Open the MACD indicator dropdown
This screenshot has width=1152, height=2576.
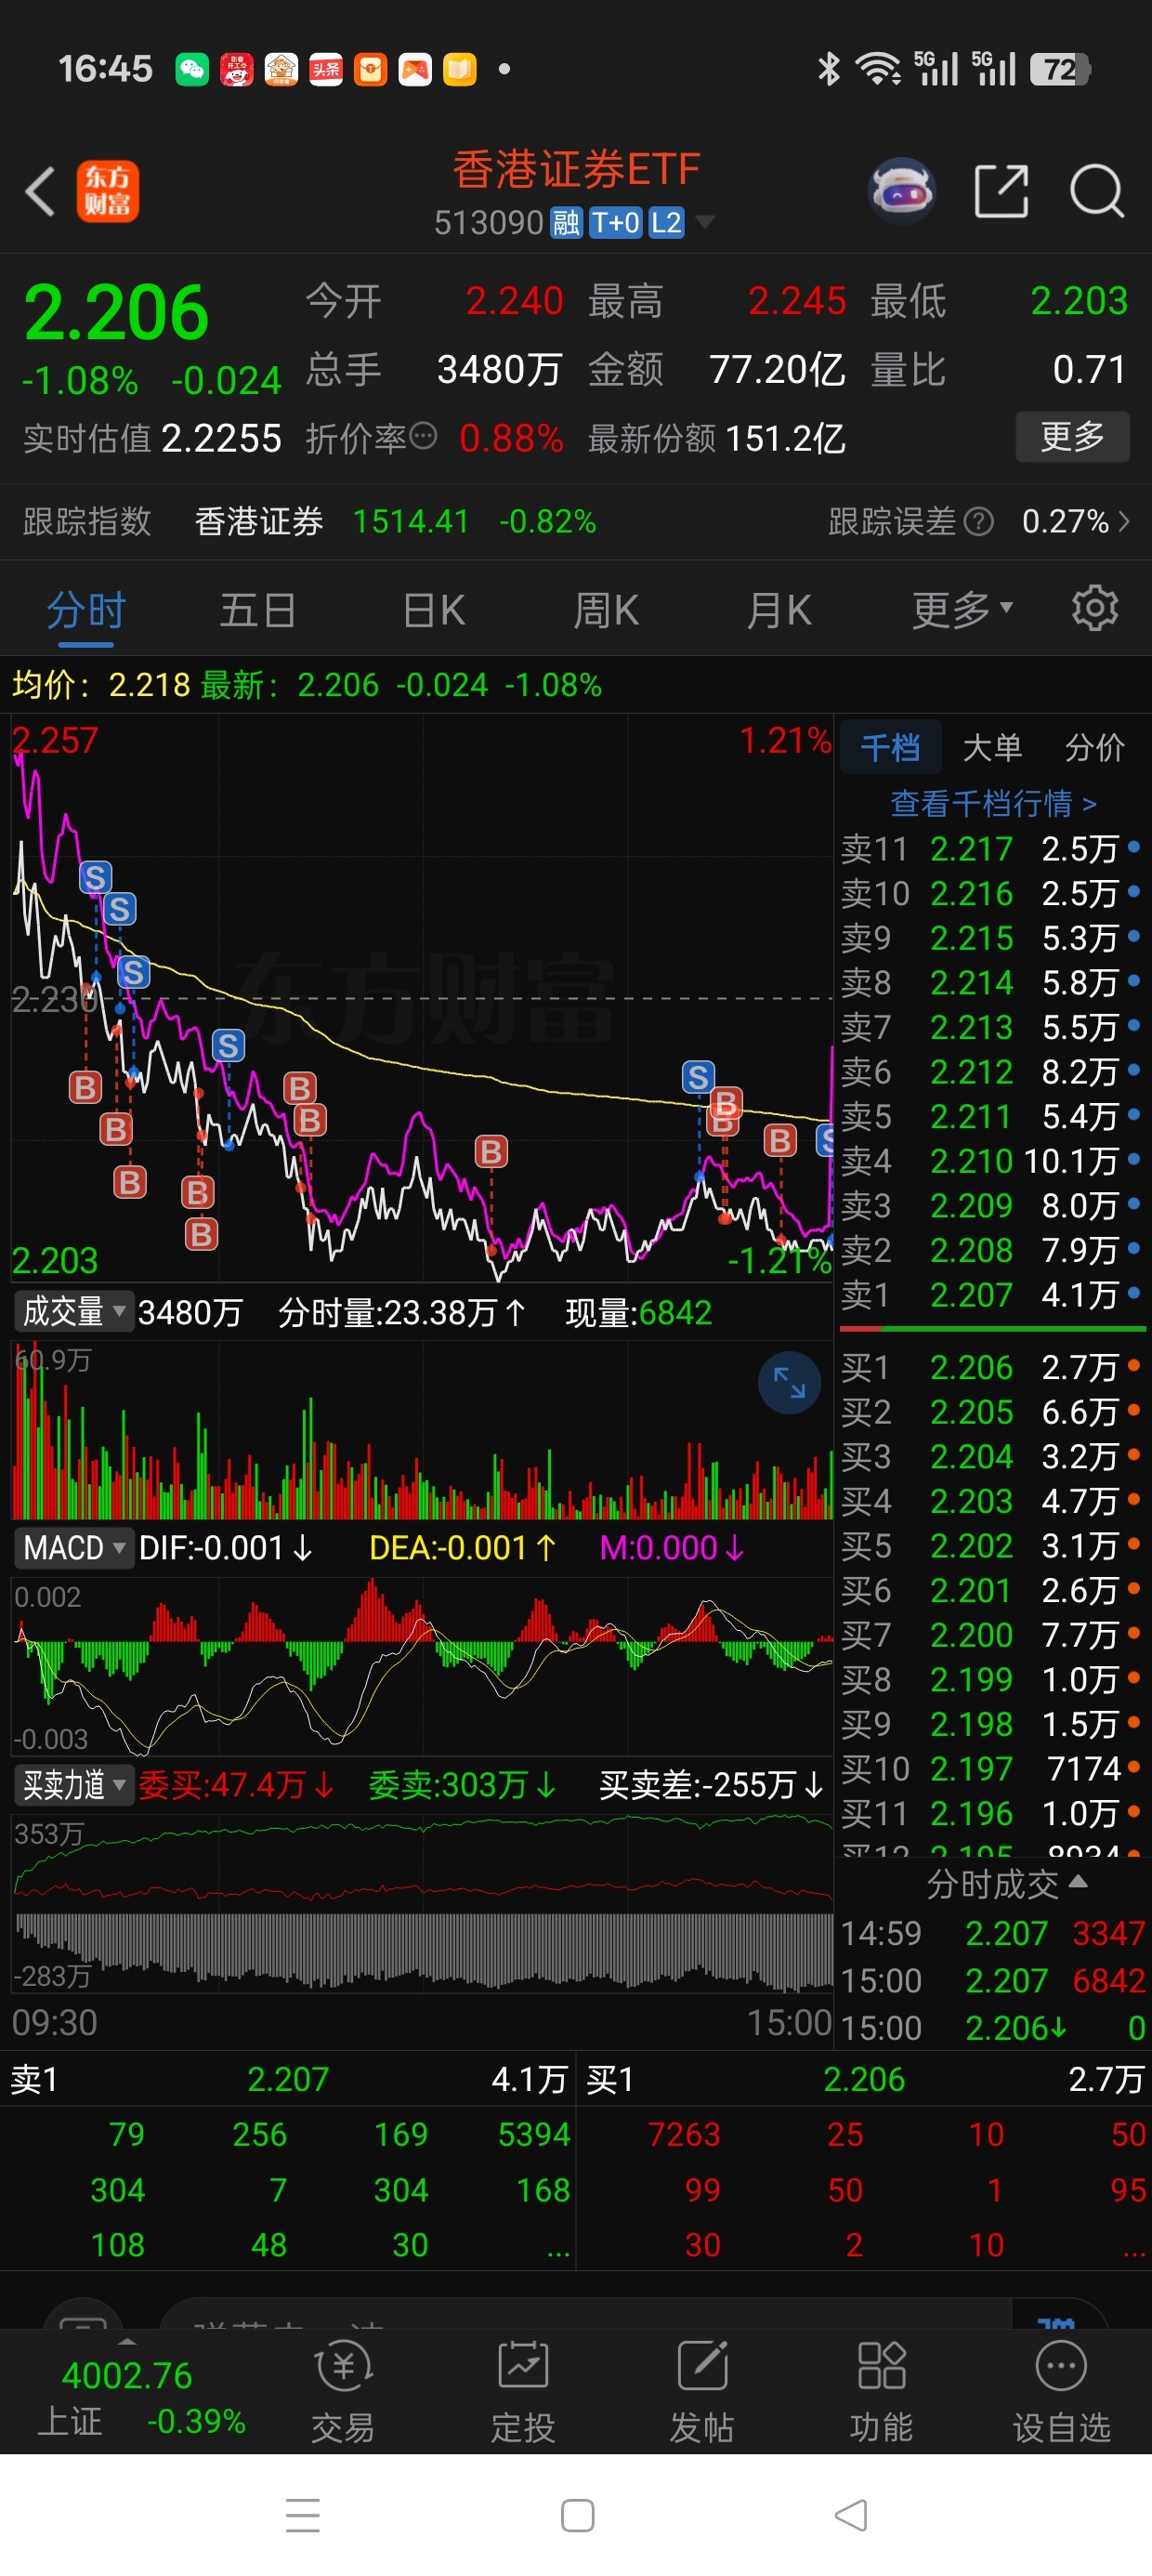tap(74, 1548)
